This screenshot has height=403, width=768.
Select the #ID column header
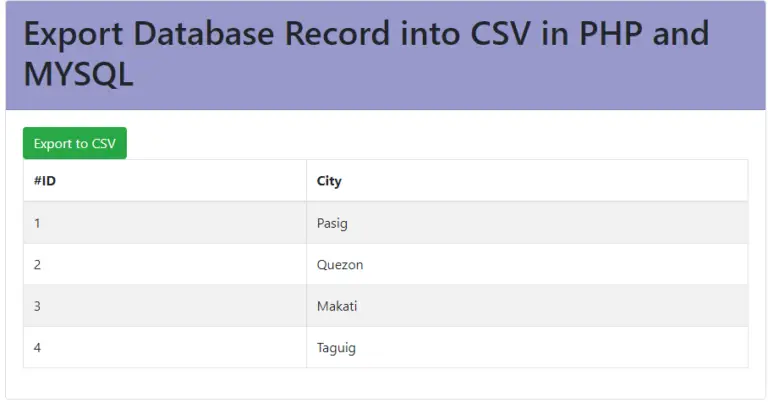pos(165,181)
